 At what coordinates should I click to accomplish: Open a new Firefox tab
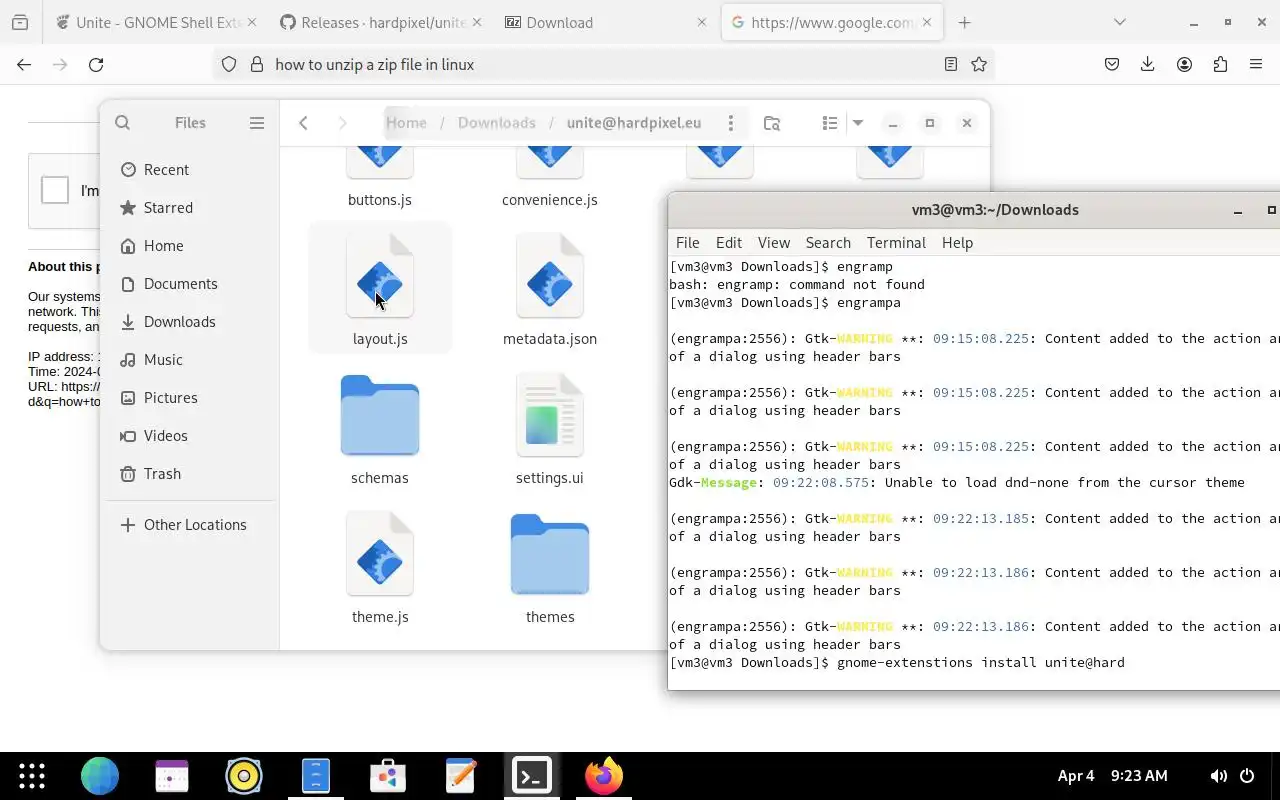coord(964,22)
